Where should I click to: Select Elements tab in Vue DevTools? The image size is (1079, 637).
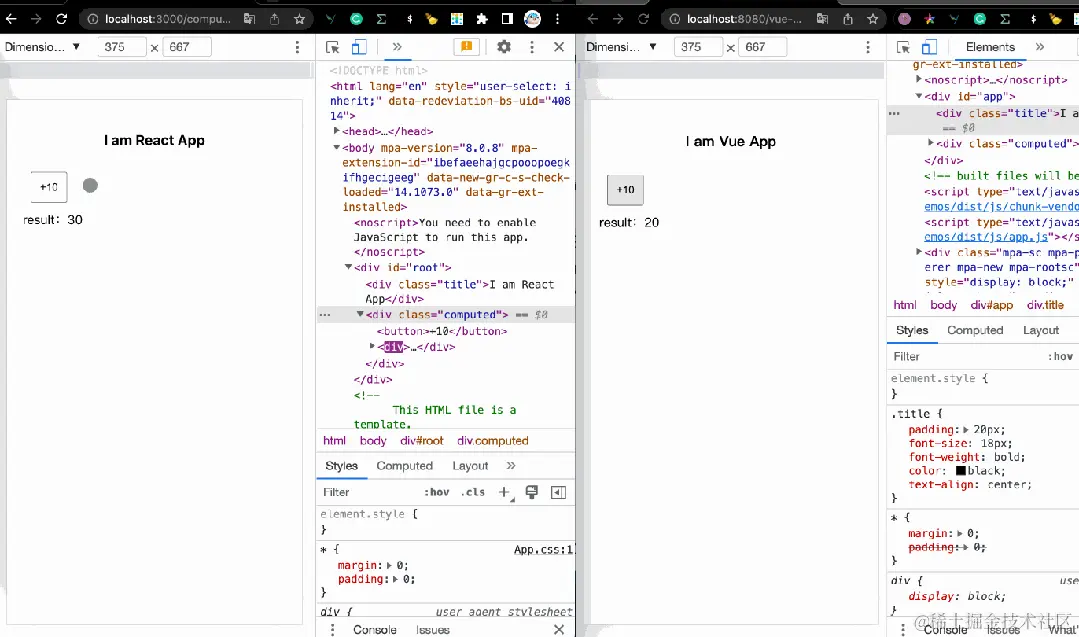pyautogui.click(x=990, y=47)
